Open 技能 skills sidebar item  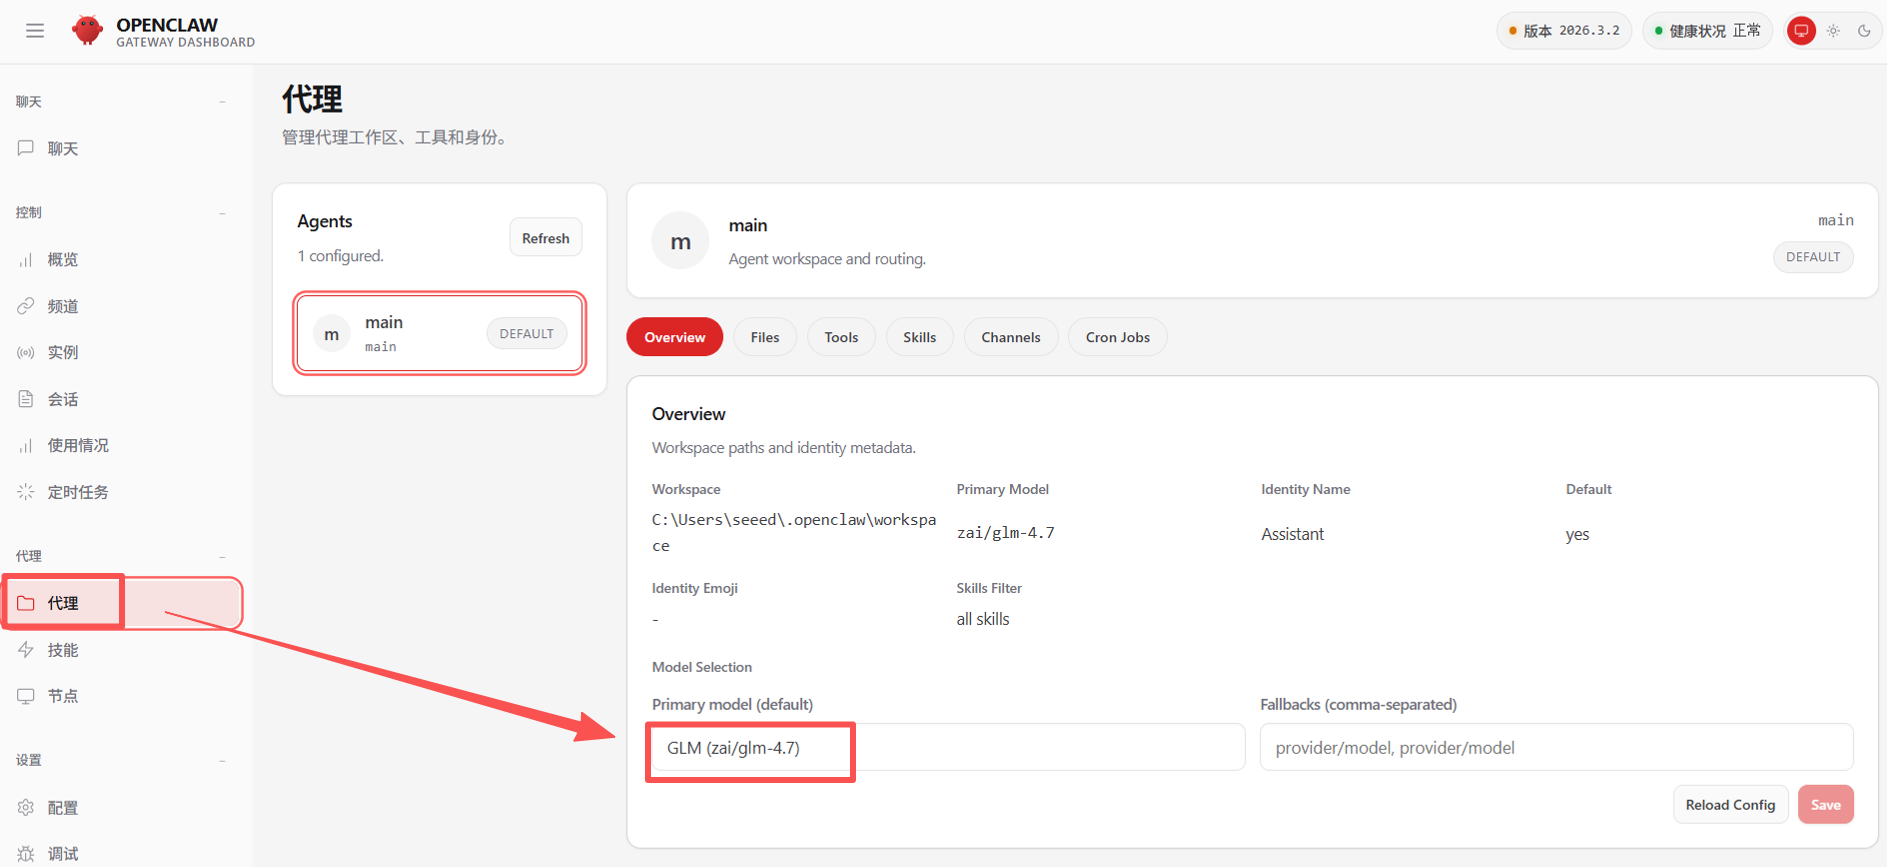point(62,650)
